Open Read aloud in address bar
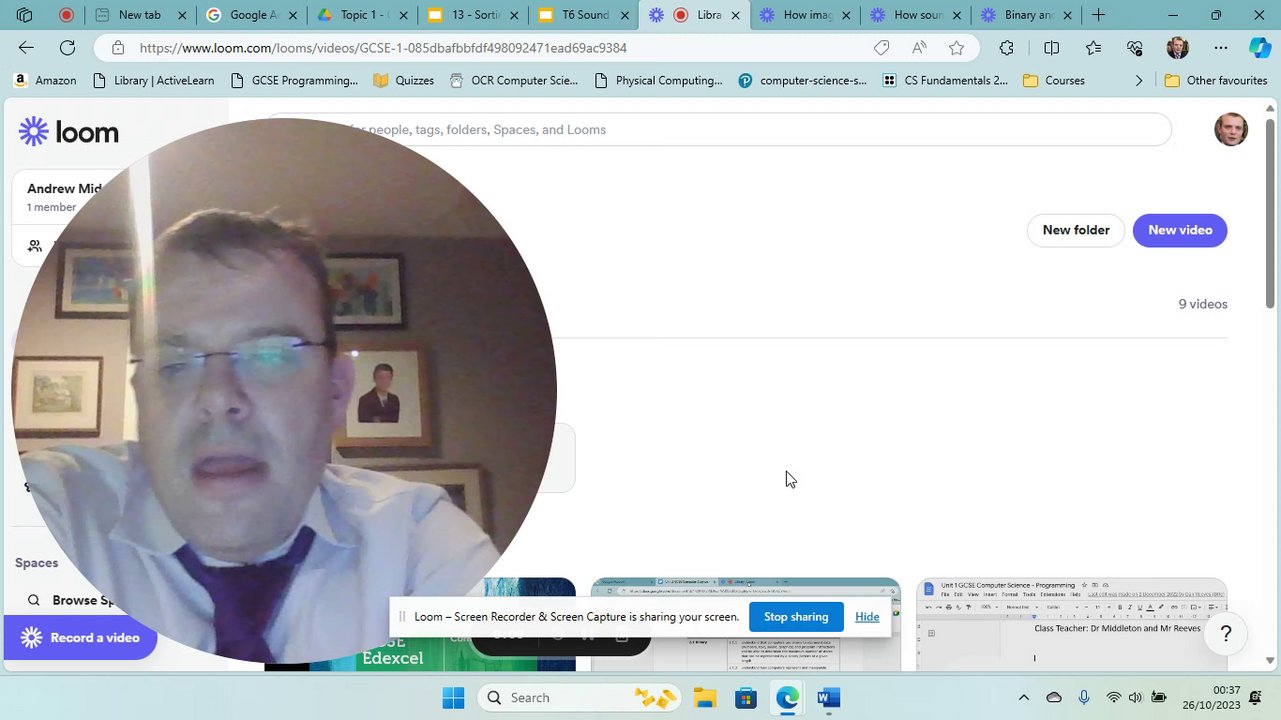 919,48
